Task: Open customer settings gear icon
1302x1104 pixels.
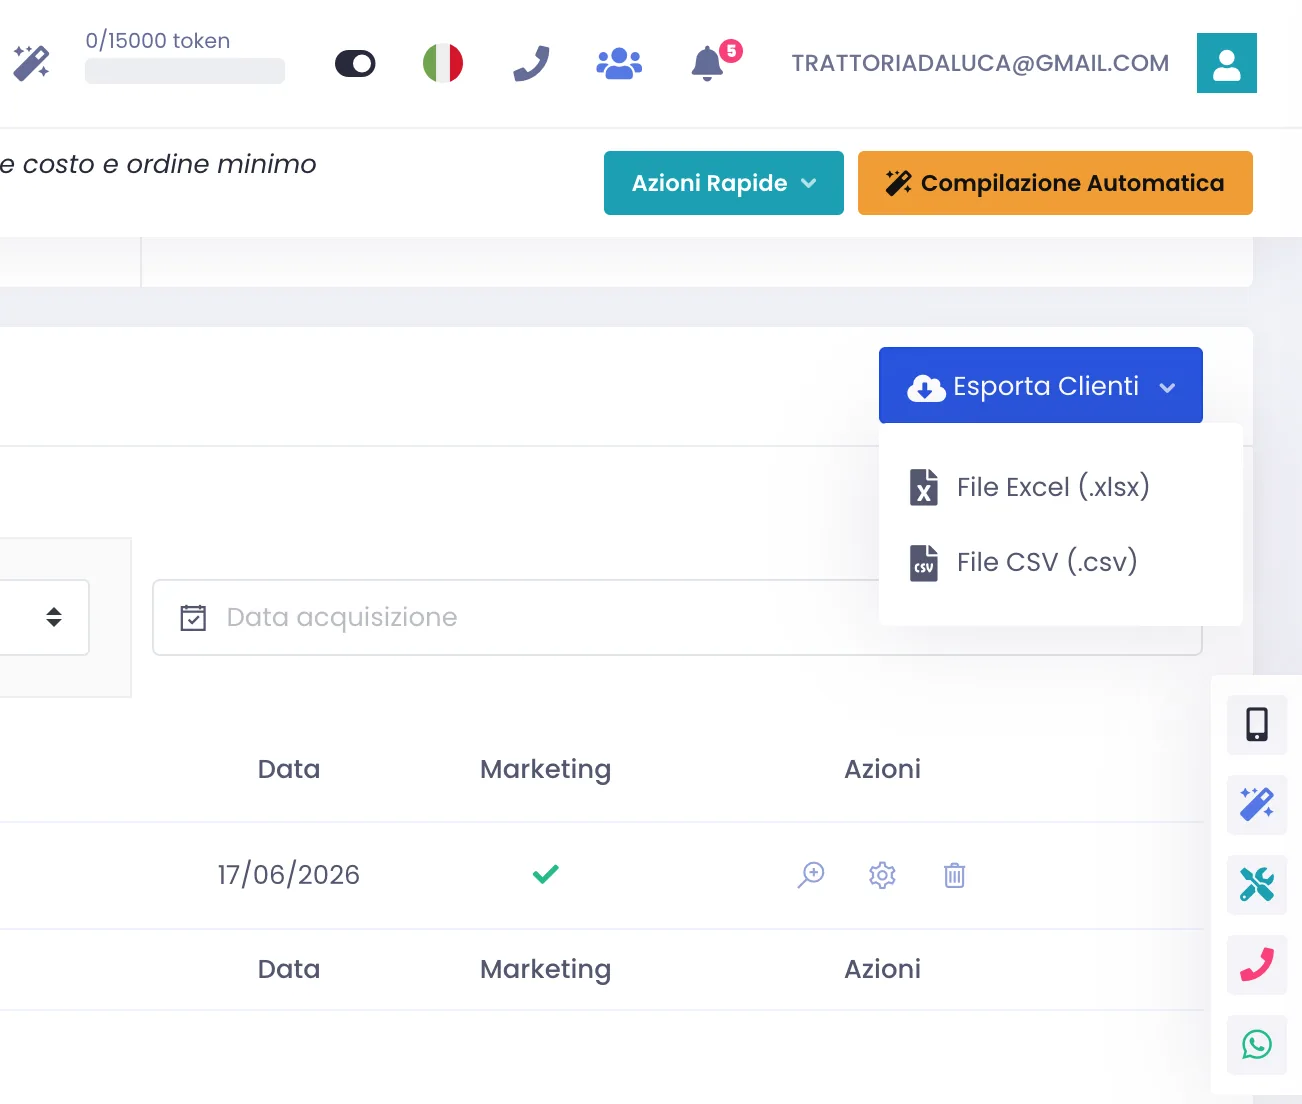Action: [x=882, y=875]
